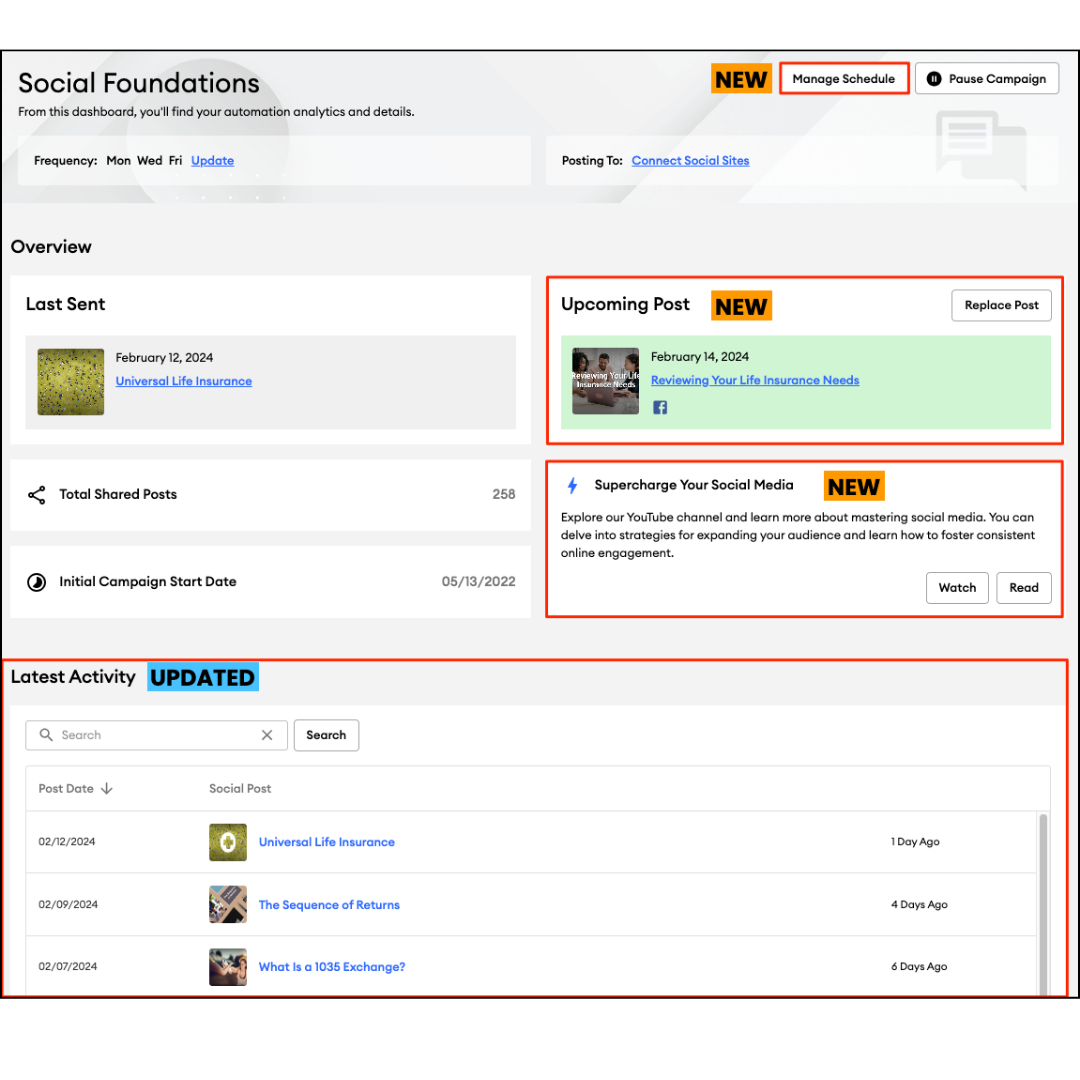Click the lightning bolt Supercharge icon
The image size is (1080, 1080).
pyautogui.click(x=573, y=485)
